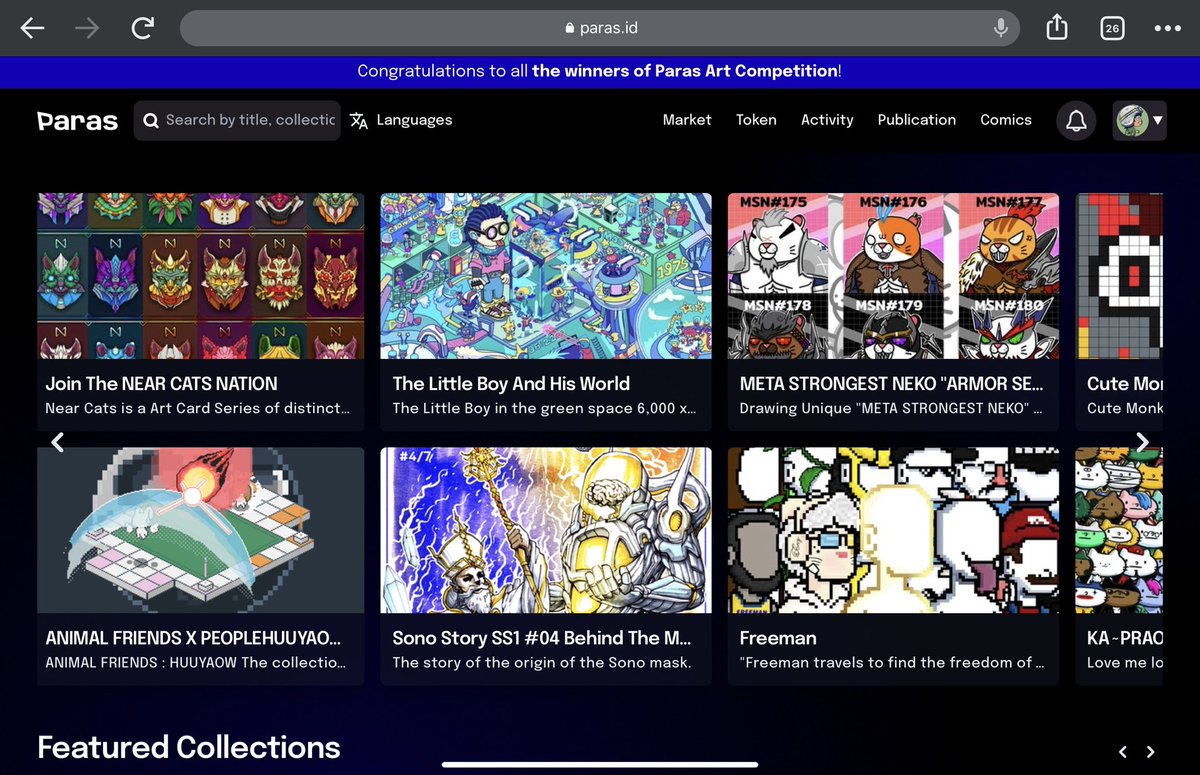This screenshot has height=775, width=1200.
Task: Click the KA-PRAO cats thumbnail
Action: click(1119, 530)
